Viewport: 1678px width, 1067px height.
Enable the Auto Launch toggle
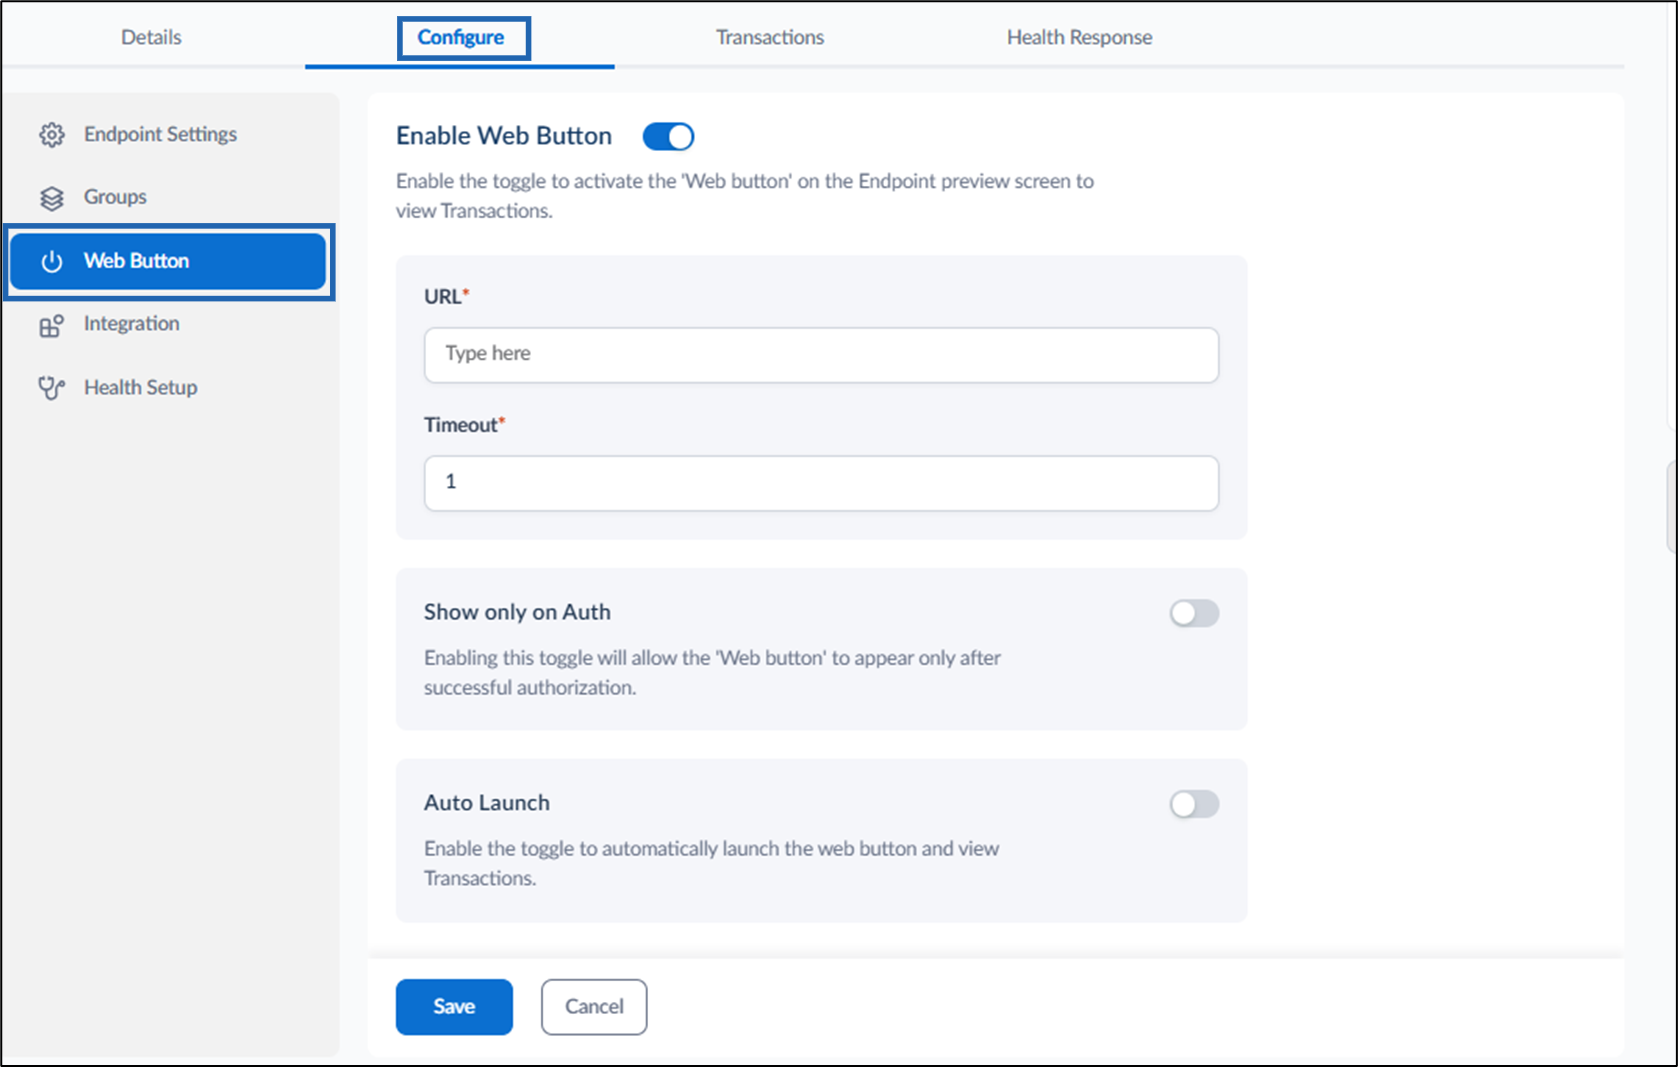1194,804
